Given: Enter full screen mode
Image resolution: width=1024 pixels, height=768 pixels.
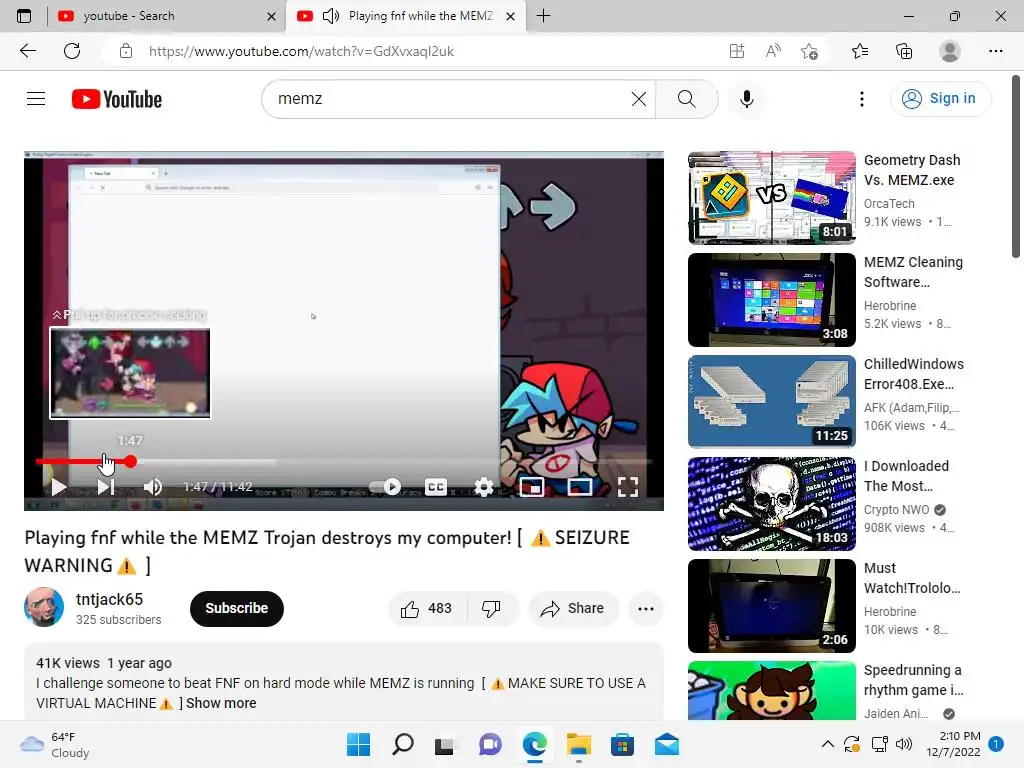Looking at the screenshot, I should [x=628, y=487].
